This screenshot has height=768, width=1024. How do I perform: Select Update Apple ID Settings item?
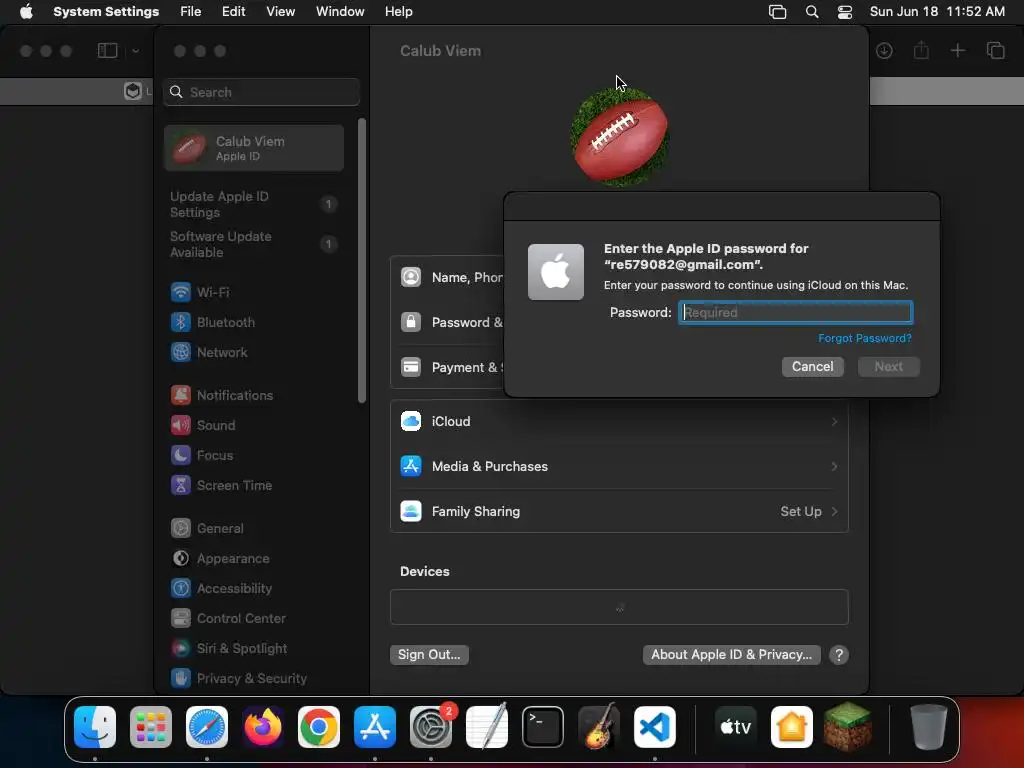[253, 204]
